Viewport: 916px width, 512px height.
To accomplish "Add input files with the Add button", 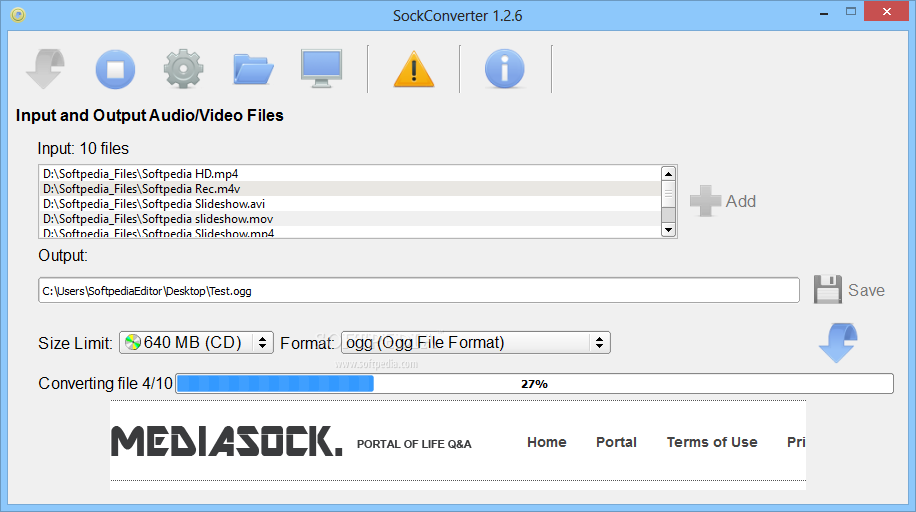I will point(723,201).
